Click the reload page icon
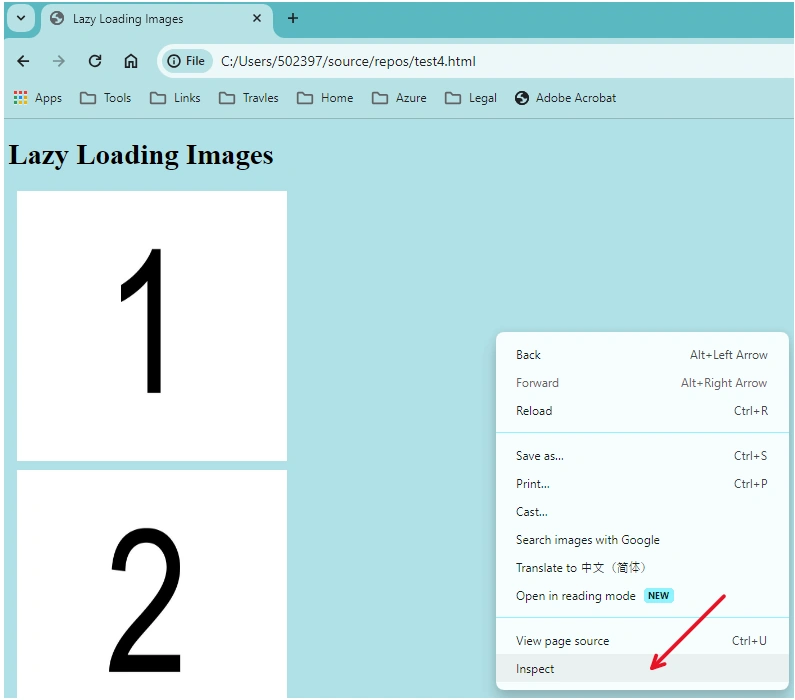The height and width of the screenshot is (700, 795). [95, 61]
